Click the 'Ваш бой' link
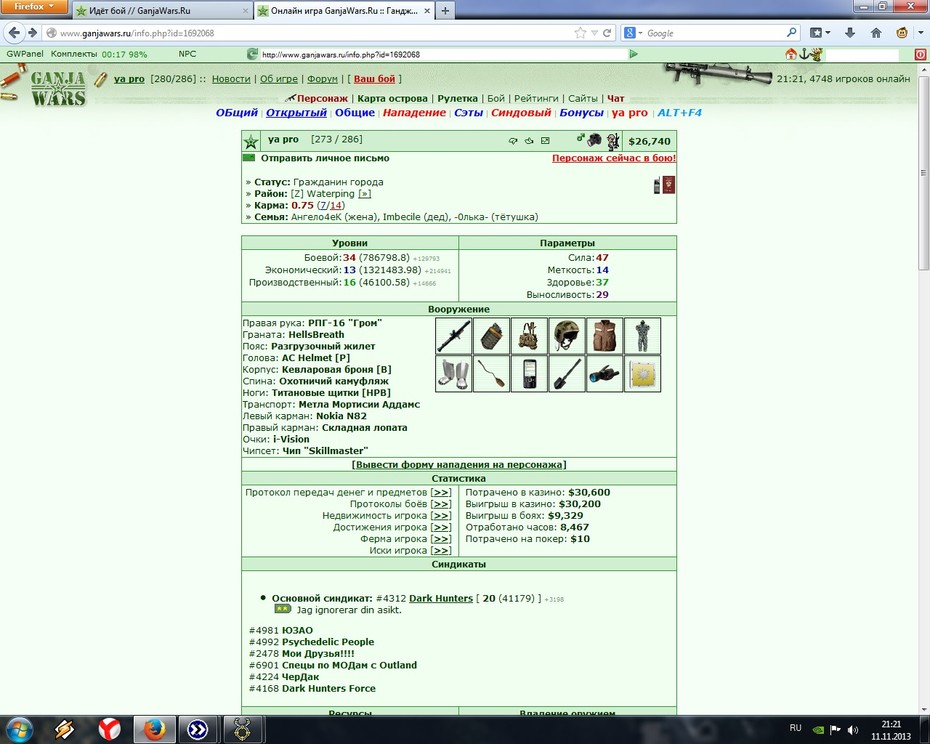930x744 pixels. [374, 79]
